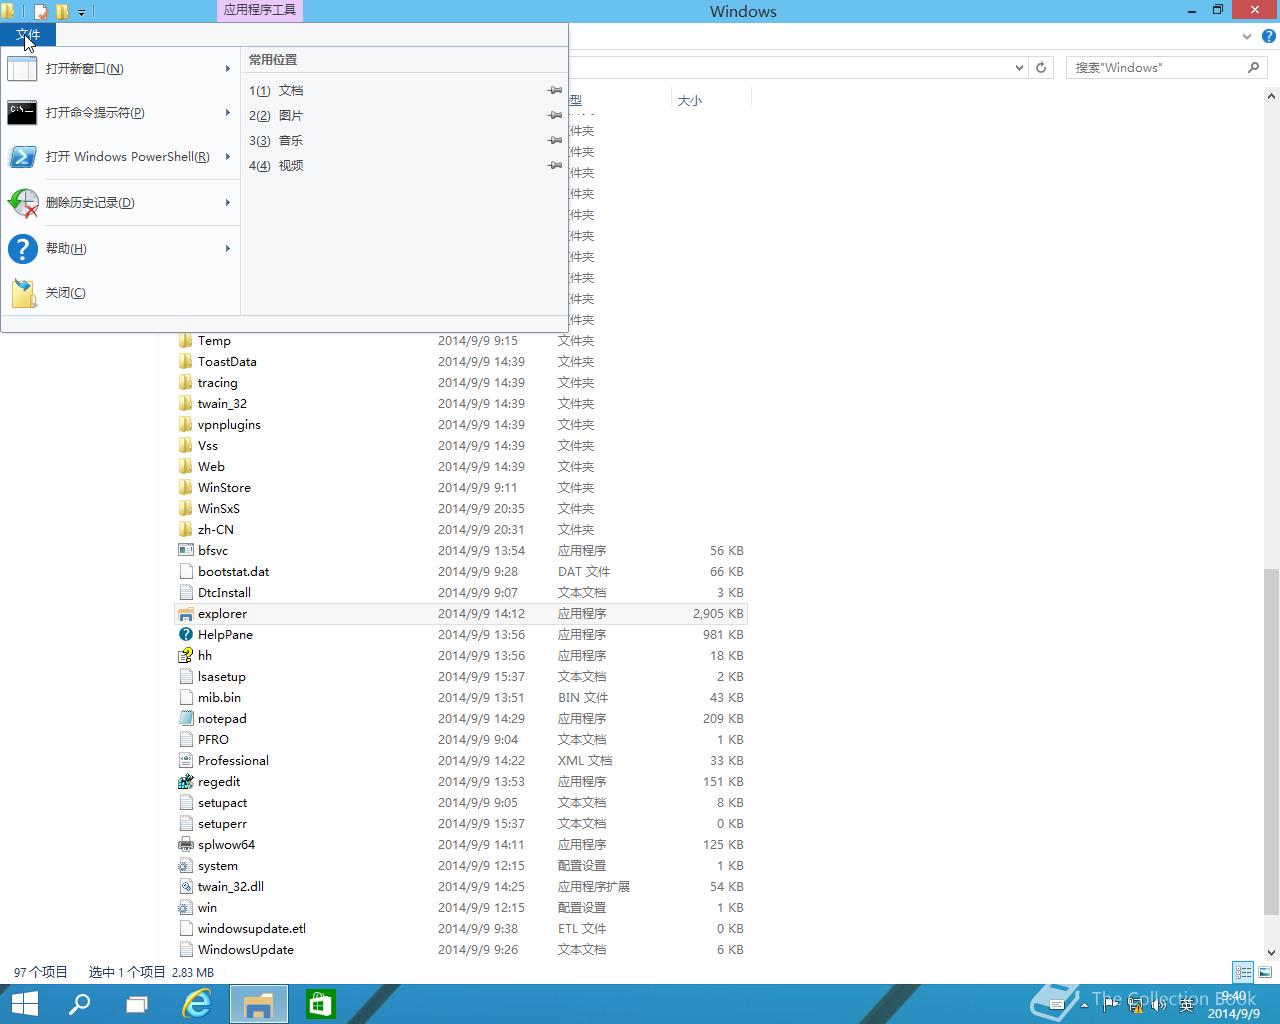Select the bfsvc application icon
This screenshot has width=1280, height=1024.
coord(185,551)
